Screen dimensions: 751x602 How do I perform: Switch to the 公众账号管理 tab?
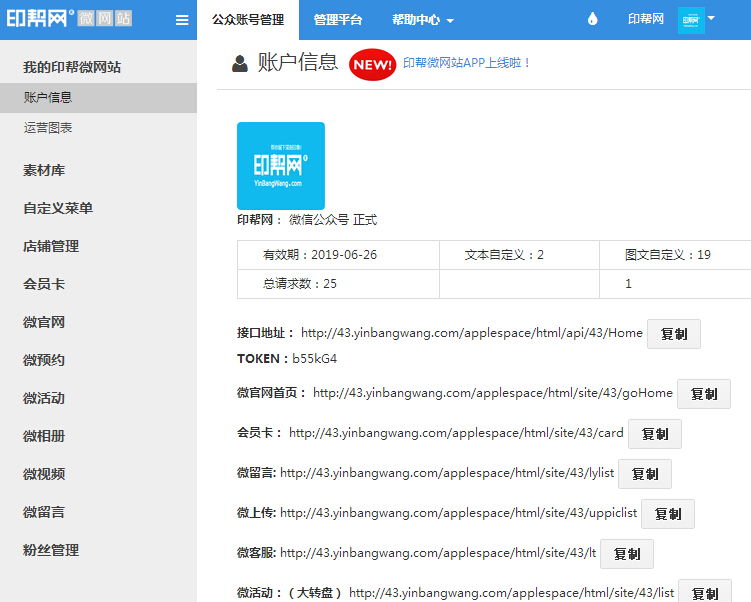247,20
